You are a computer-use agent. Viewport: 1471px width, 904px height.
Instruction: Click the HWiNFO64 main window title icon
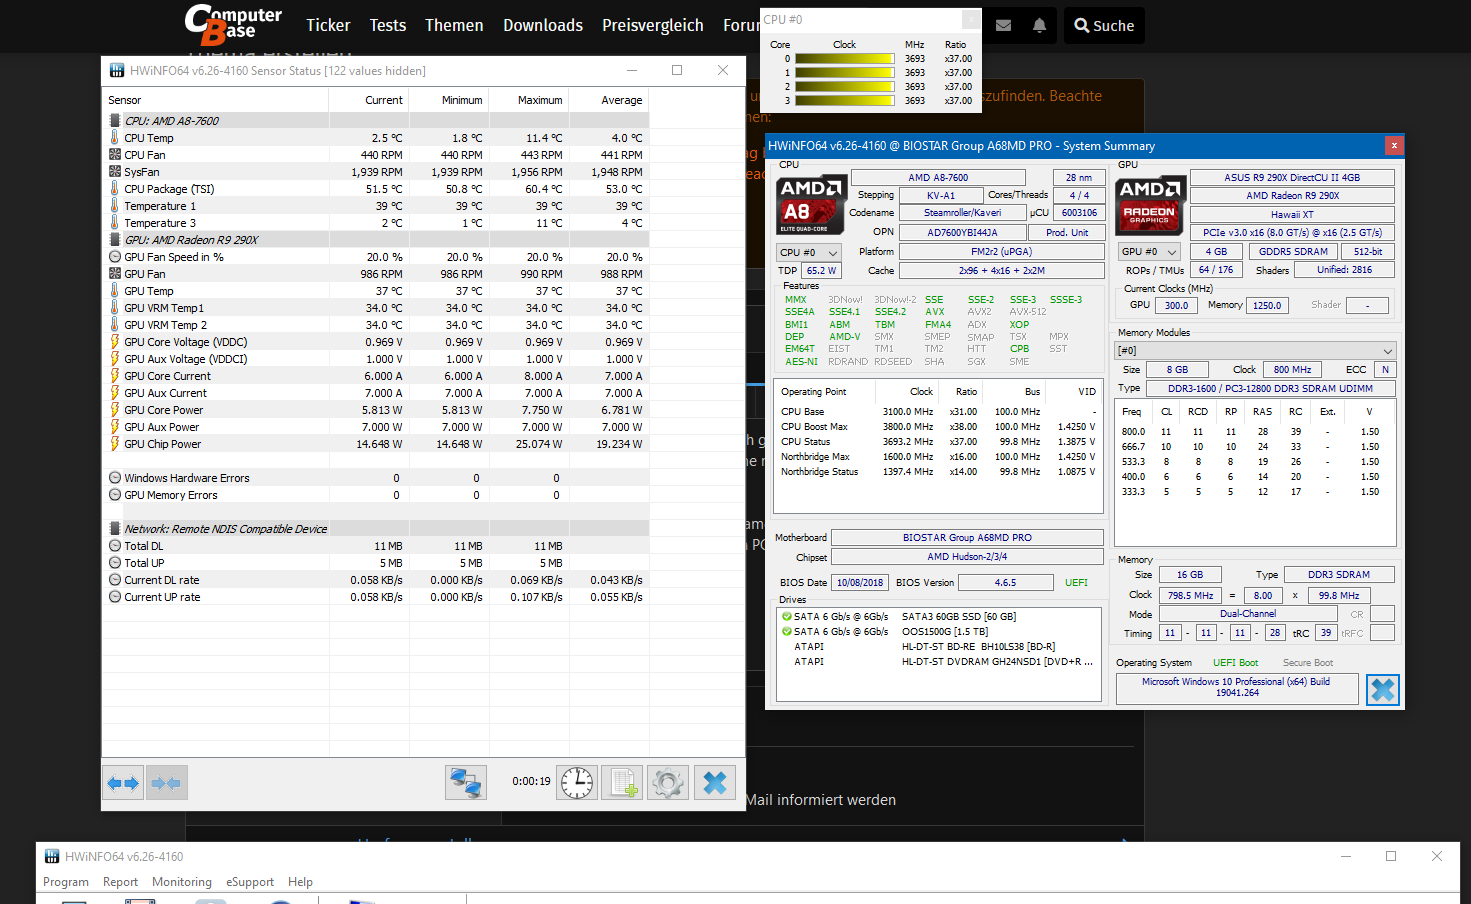click(x=52, y=857)
